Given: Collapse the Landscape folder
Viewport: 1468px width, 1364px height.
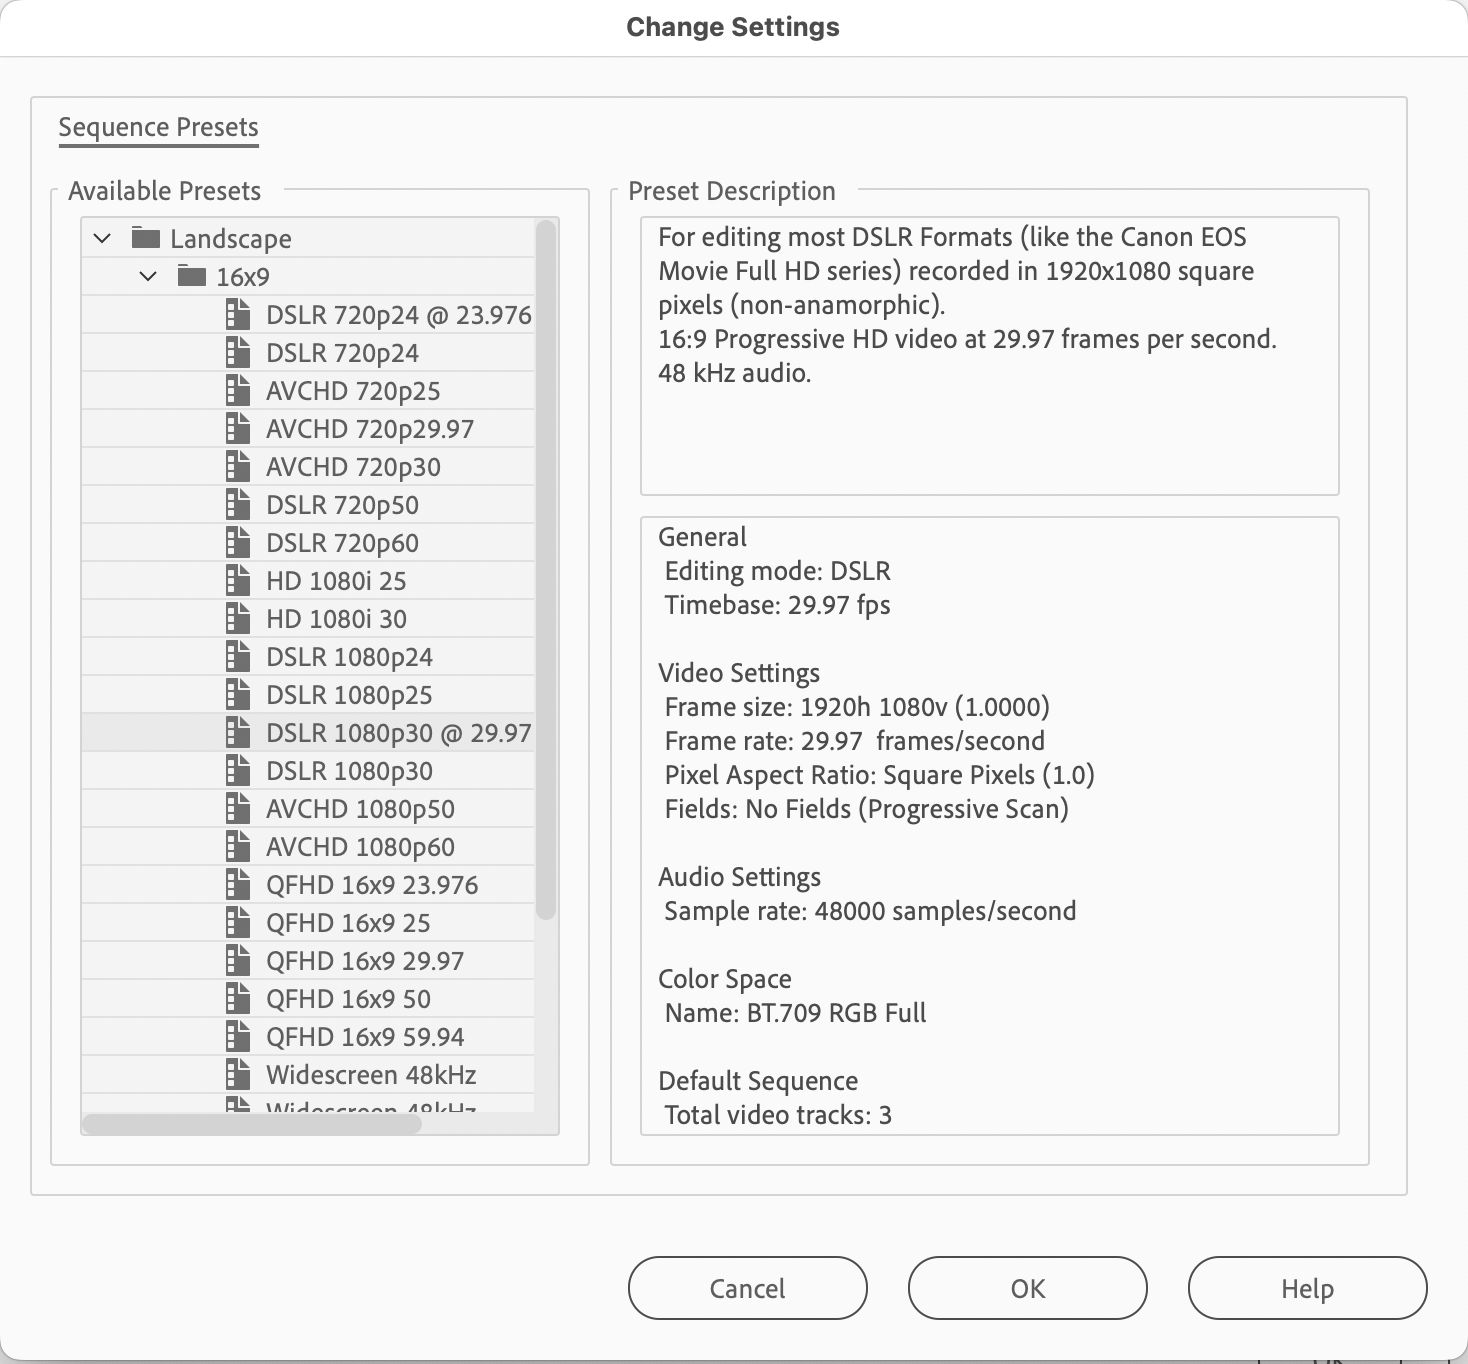Looking at the screenshot, I should pos(100,238).
